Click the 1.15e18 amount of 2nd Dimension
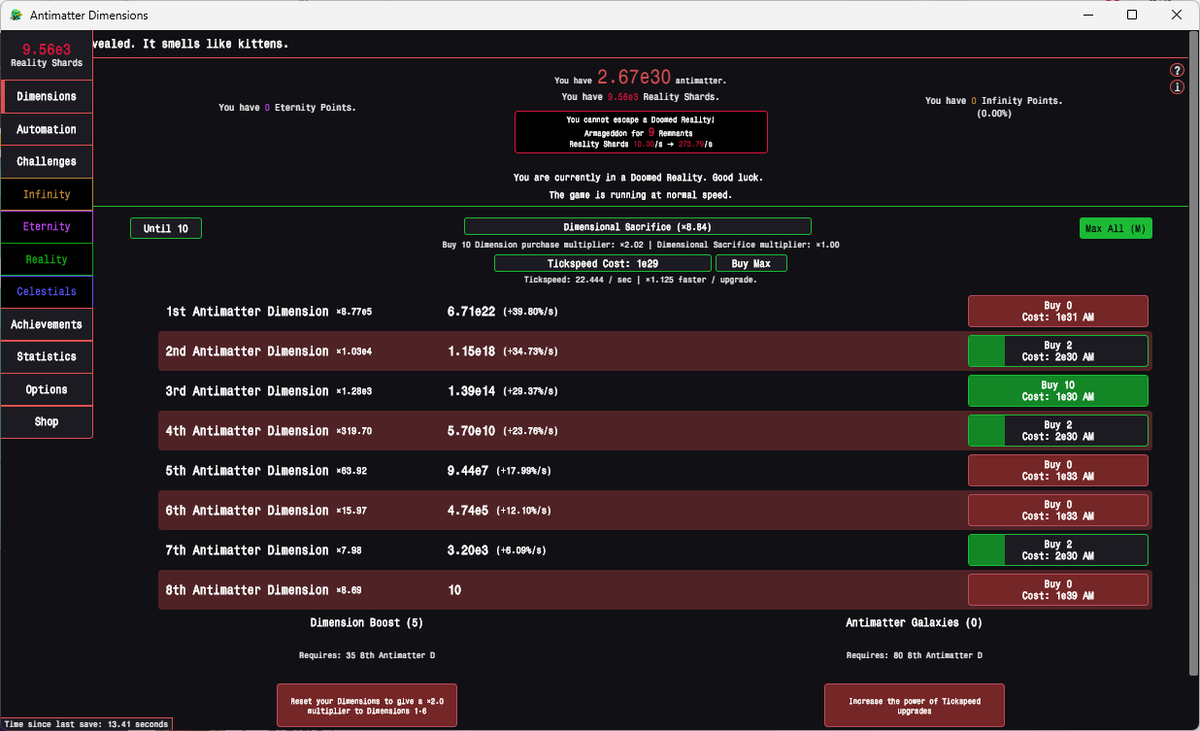The width and height of the screenshot is (1200, 731). [x=471, y=351]
